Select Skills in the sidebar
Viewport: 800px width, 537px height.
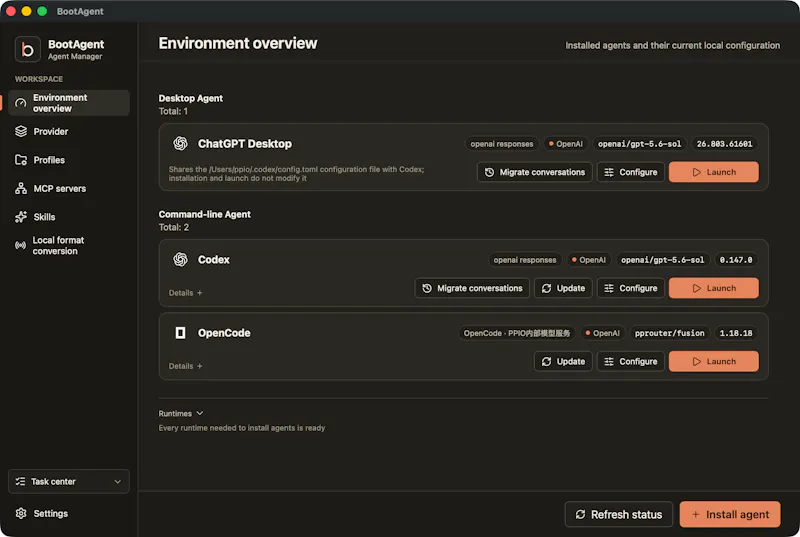pos(69,217)
